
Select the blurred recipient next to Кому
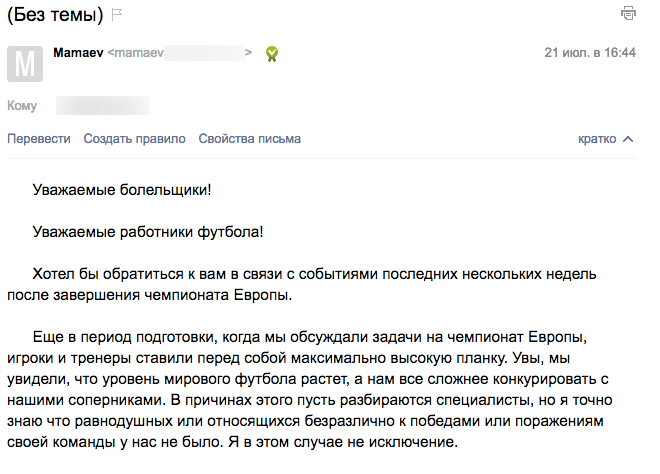(102, 105)
